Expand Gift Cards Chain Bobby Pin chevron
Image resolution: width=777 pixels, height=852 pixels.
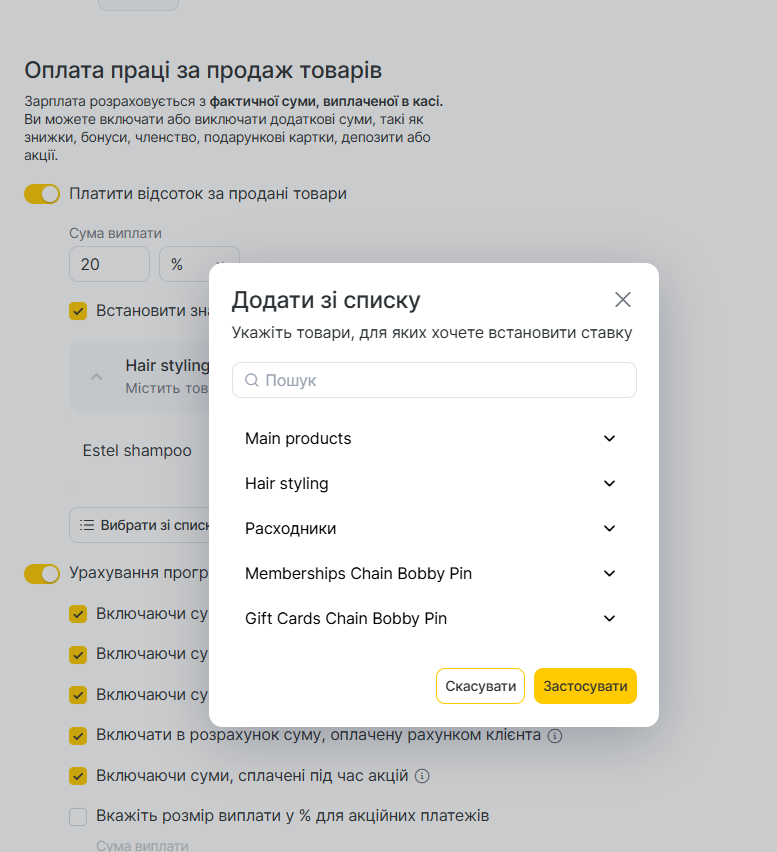(x=610, y=619)
